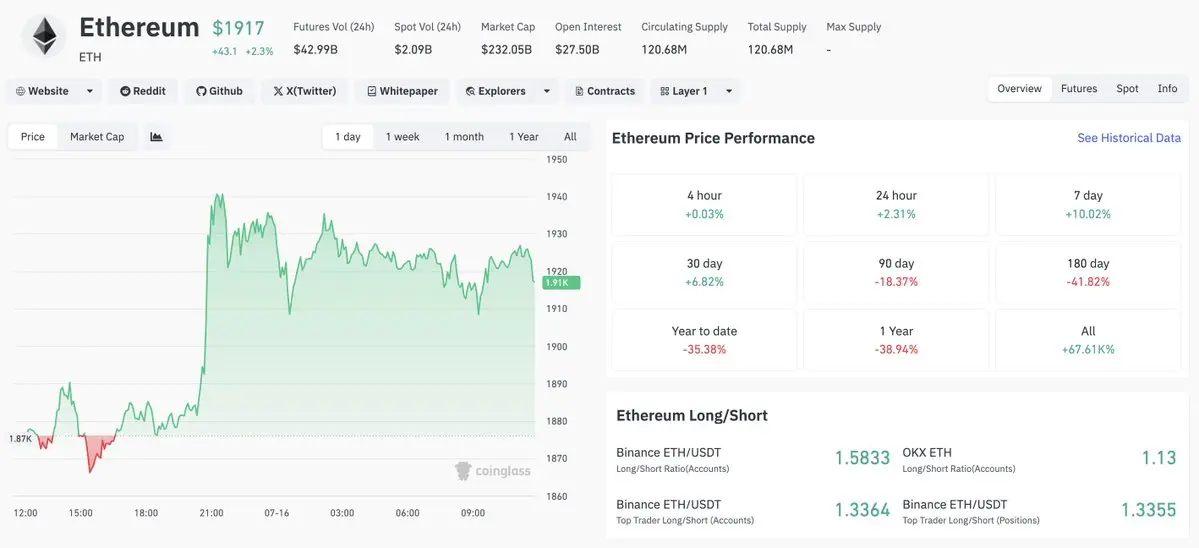Expand the Website dropdown arrow
The height and width of the screenshot is (548, 1199).
coord(89,91)
